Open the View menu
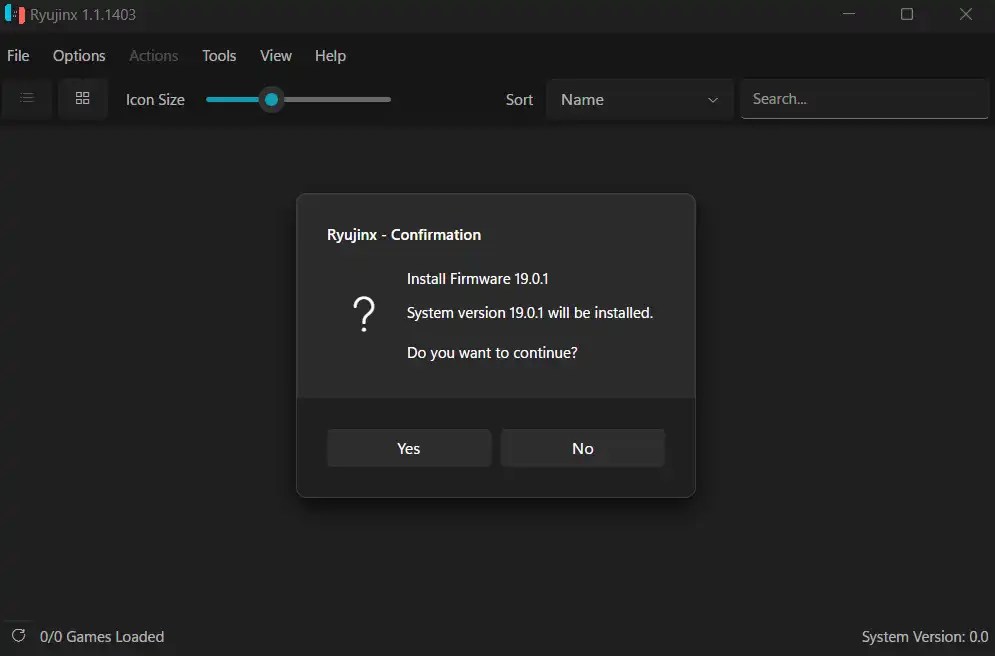This screenshot has height=656, width=995. click(275, 56)
